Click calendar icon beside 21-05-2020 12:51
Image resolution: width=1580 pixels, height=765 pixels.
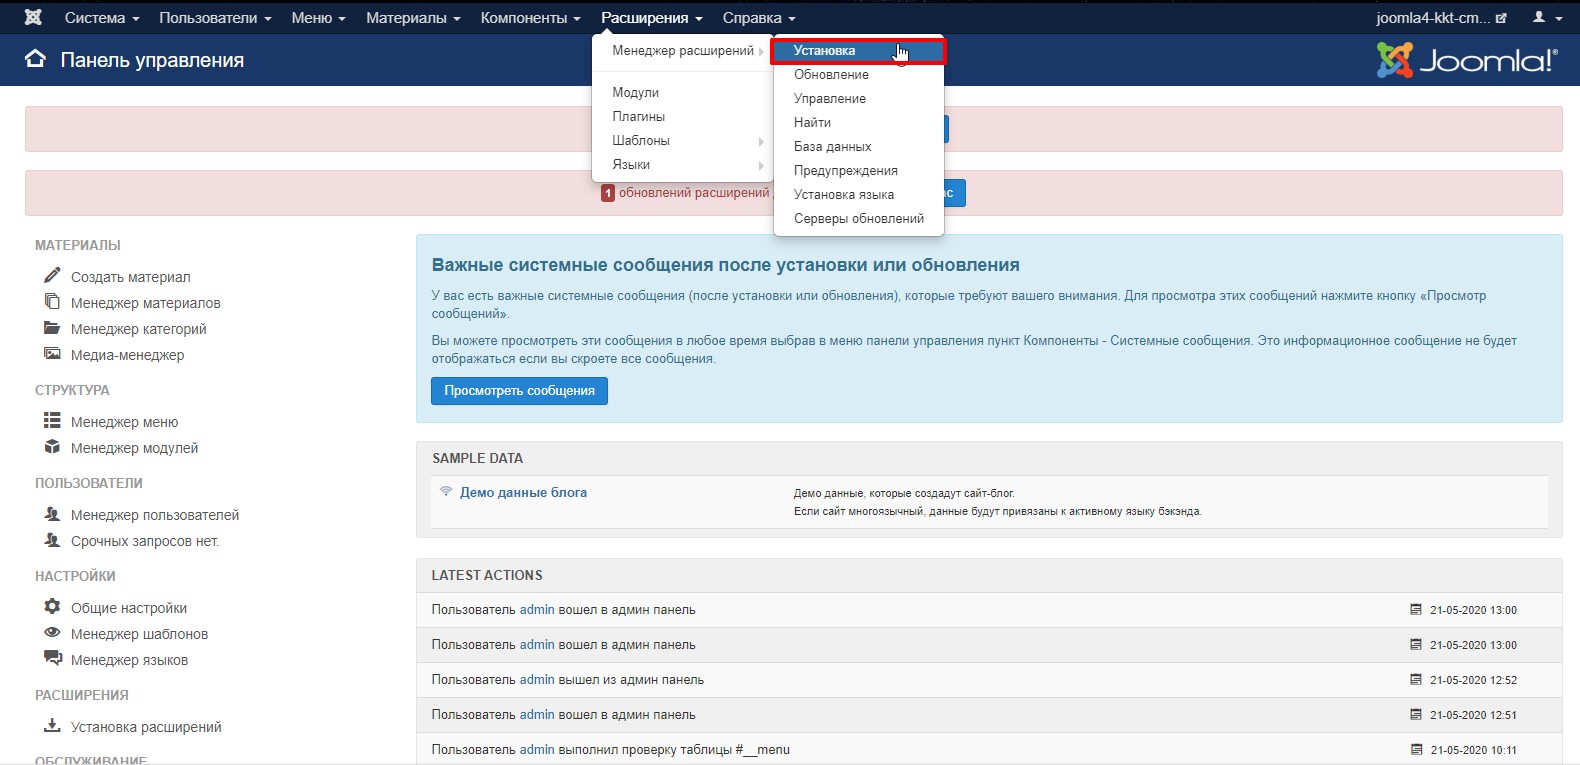coord(1416,714)
